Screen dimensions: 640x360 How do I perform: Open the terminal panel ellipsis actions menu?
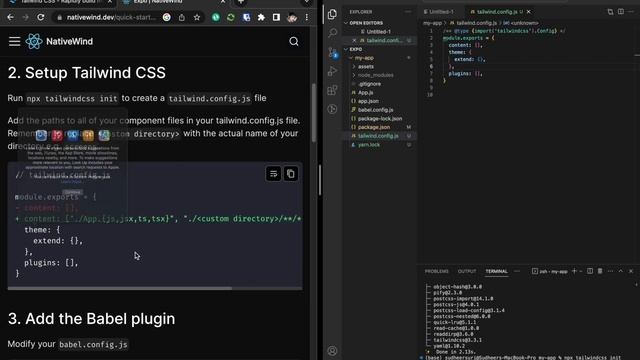tap(610, 271)
